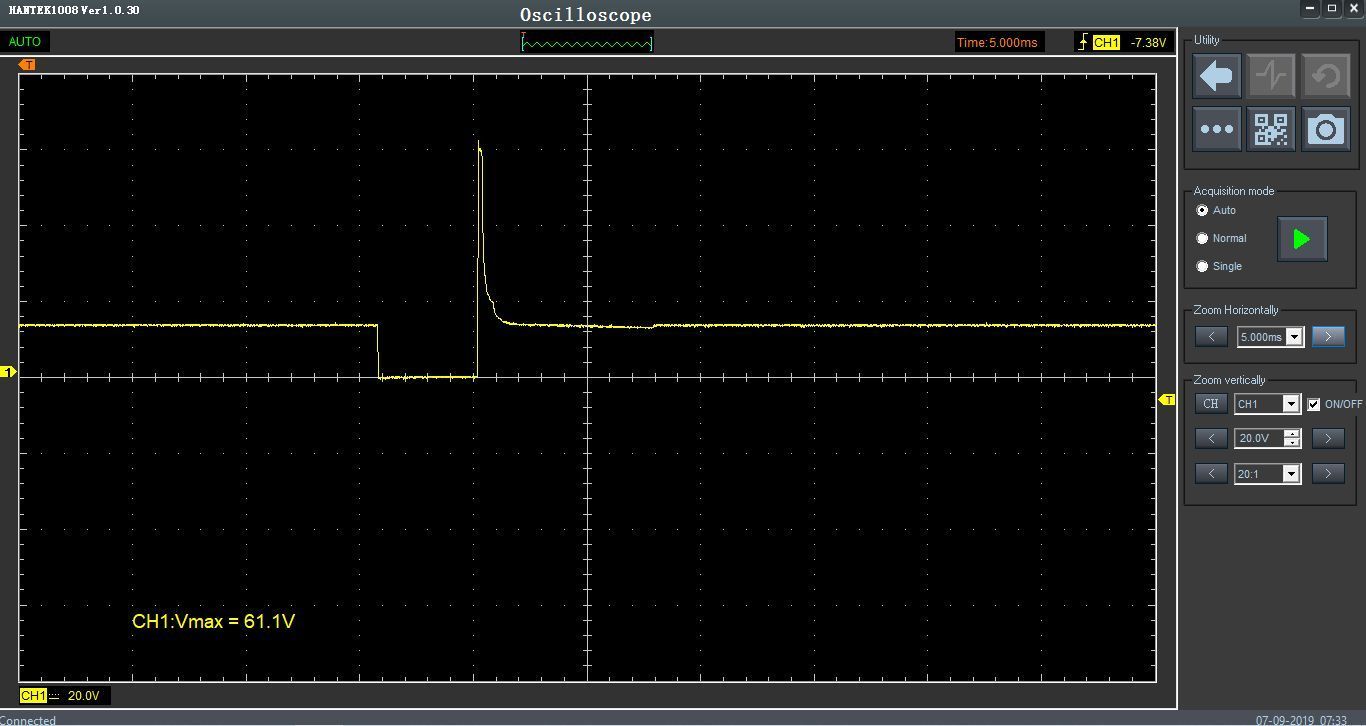Click the trigger edge icon beside CH1
The image size is (1366, 726).
[x=1083, y=42]
